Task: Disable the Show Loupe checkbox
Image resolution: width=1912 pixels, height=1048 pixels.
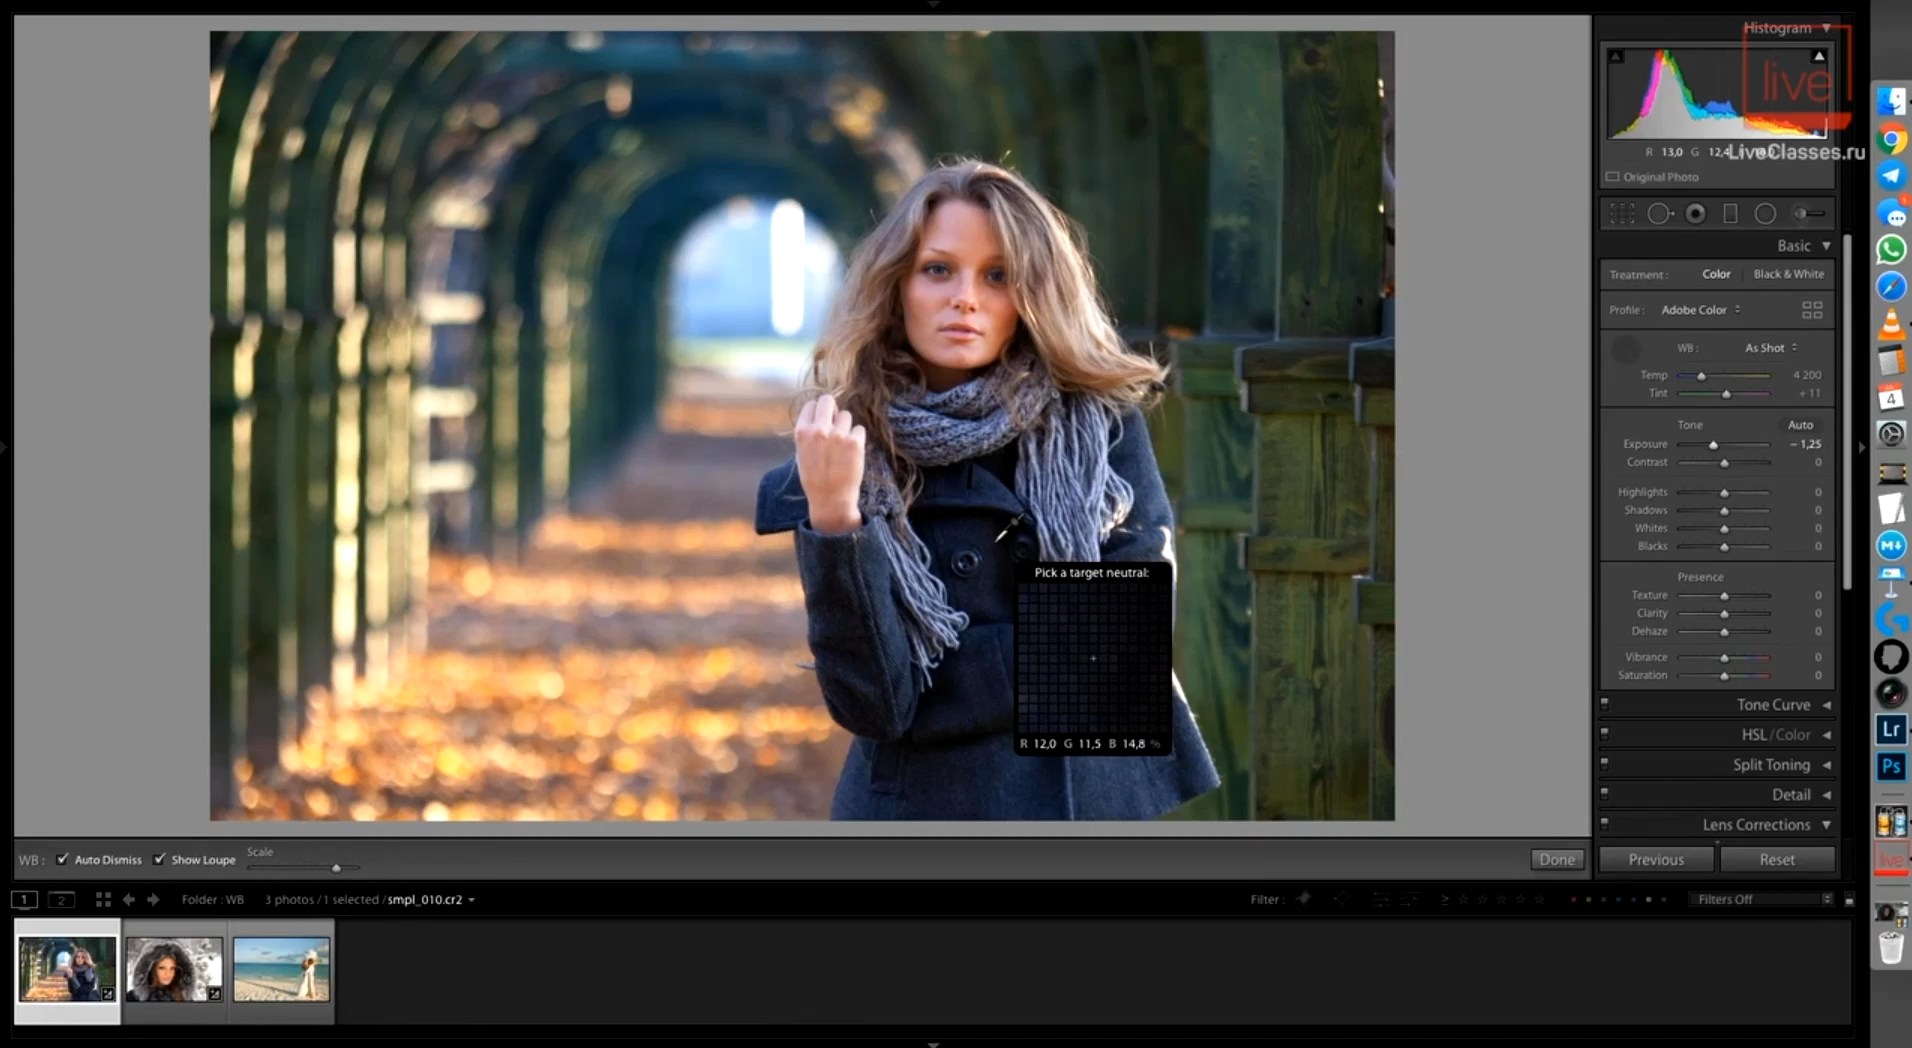Action: (x=159, y=859)
